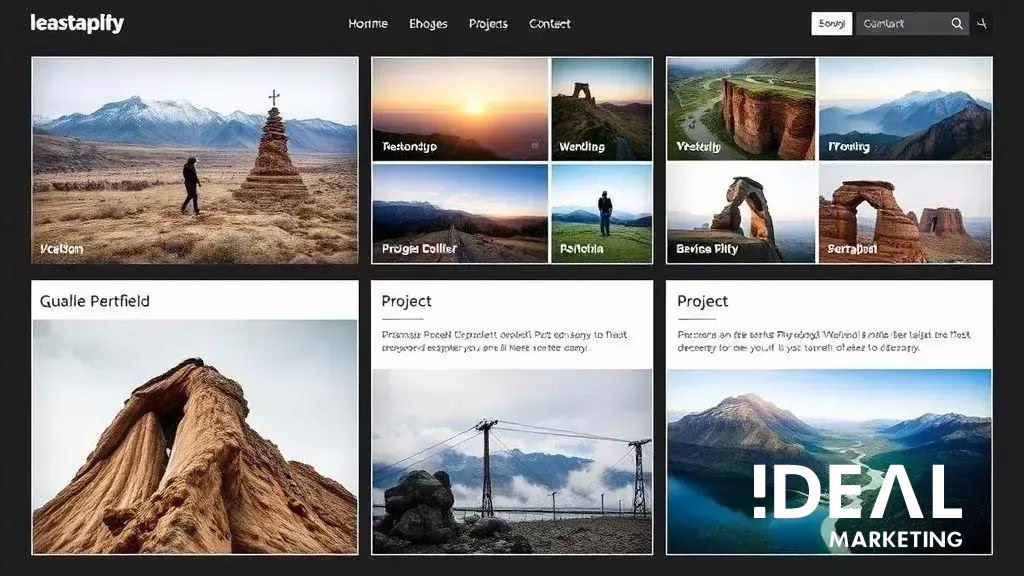Open the 'Proges Collier' road thumbnail

coord(460,213)
